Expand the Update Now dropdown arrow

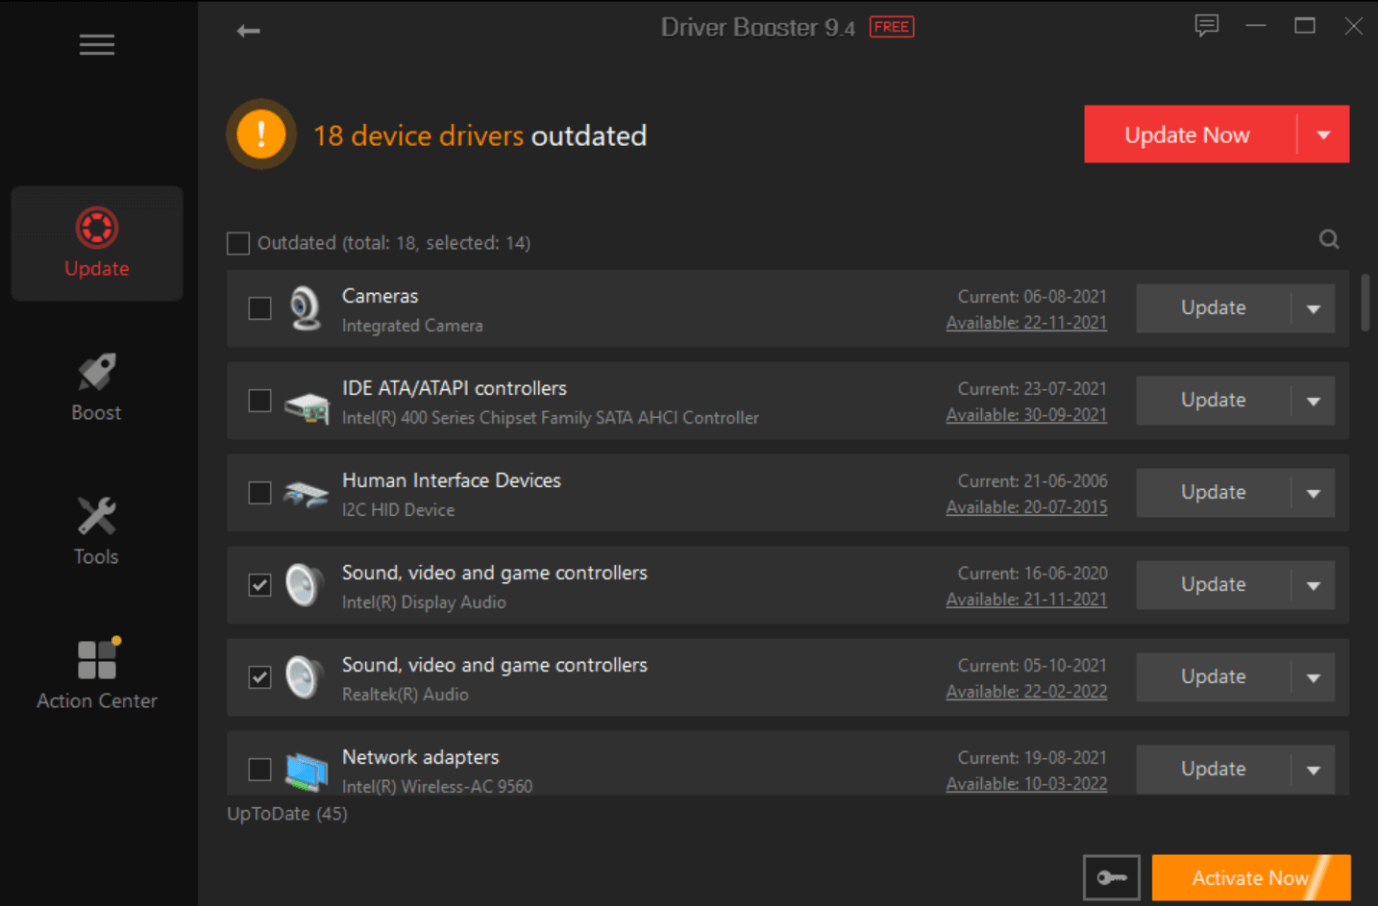click(x=1323, y=134)
